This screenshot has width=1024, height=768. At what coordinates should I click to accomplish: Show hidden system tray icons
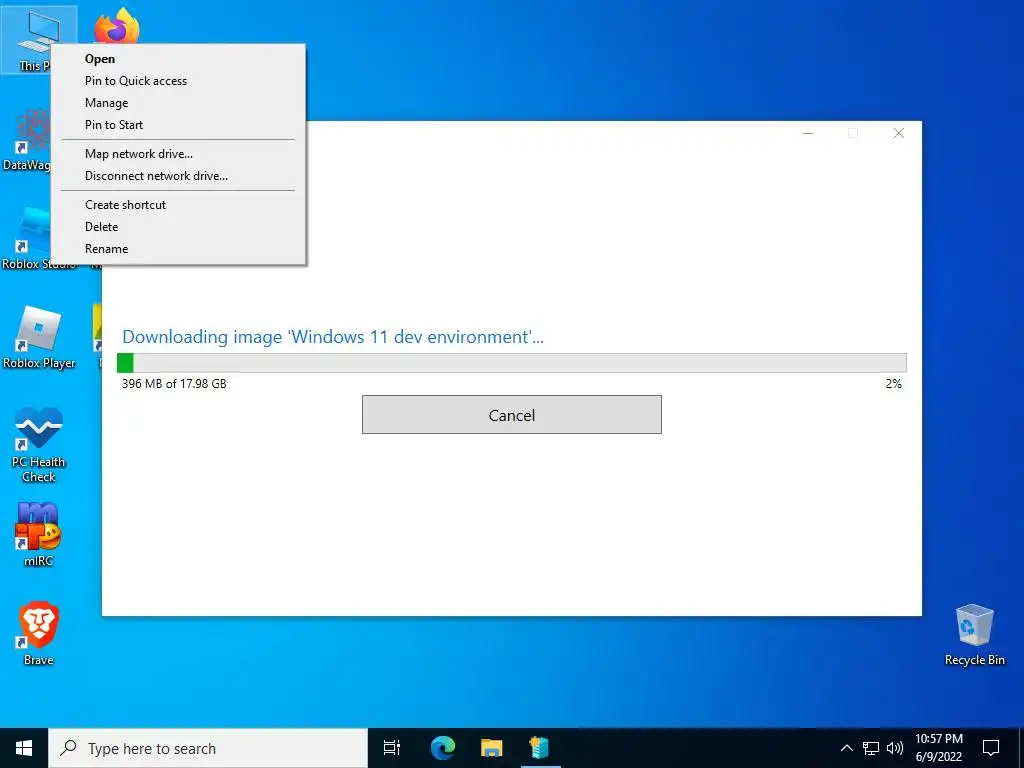[x=846, y=748]
